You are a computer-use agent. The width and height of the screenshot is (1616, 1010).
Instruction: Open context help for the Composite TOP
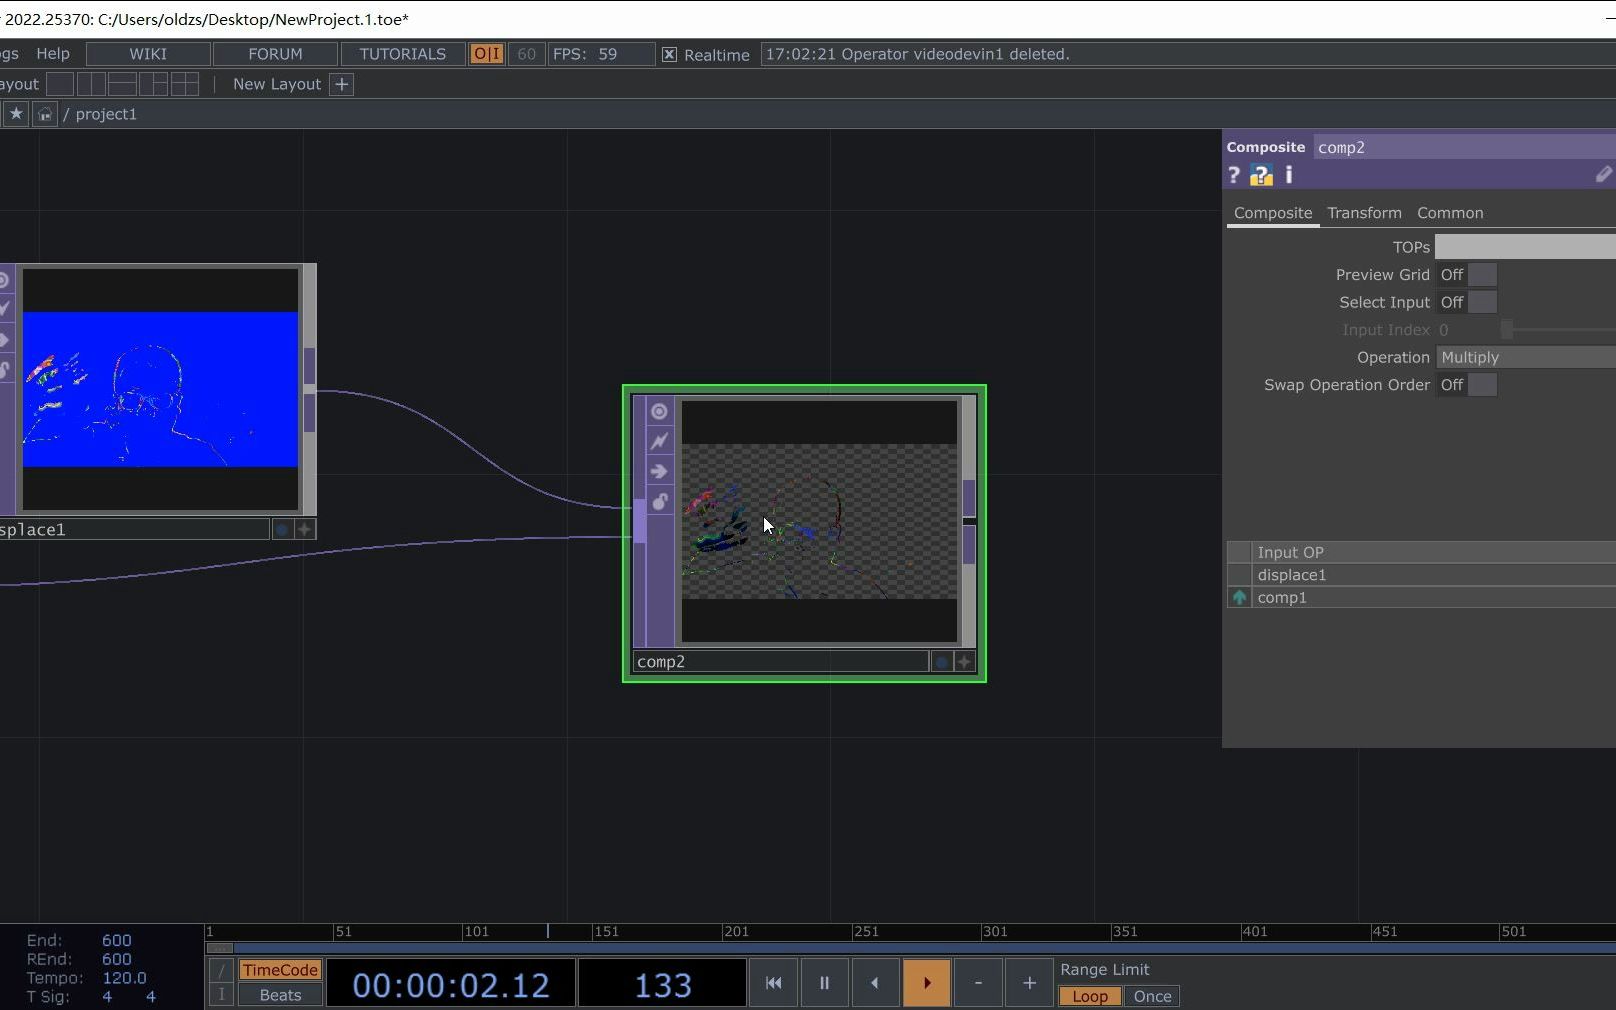[x=1234, y=175]
